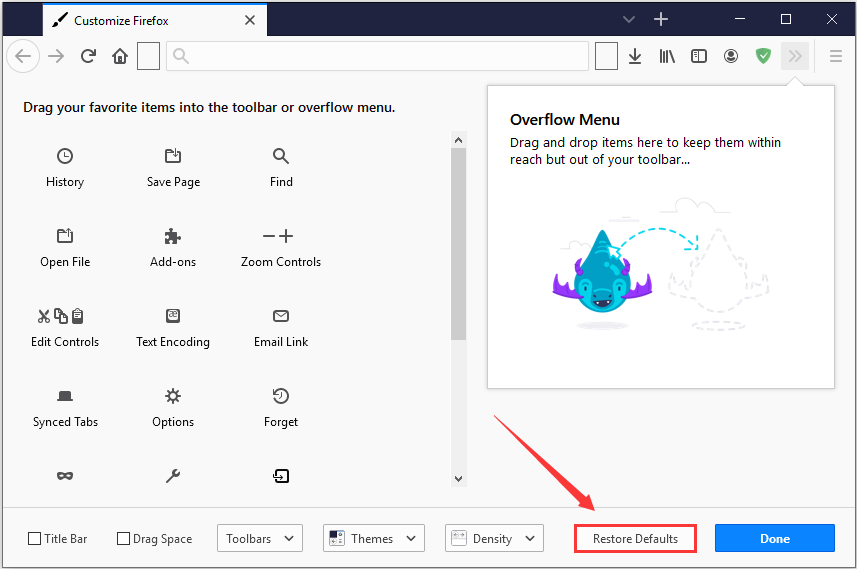Open the overflow menu chevron button
The height and width of the screenshot is (569, 857).
tap(795, 56)
